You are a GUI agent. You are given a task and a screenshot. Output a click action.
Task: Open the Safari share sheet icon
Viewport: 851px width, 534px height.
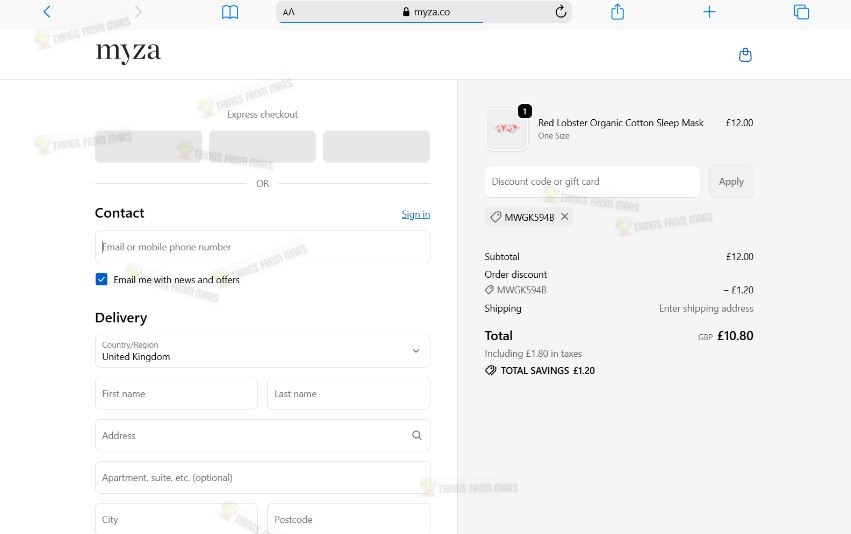point(618,11)
